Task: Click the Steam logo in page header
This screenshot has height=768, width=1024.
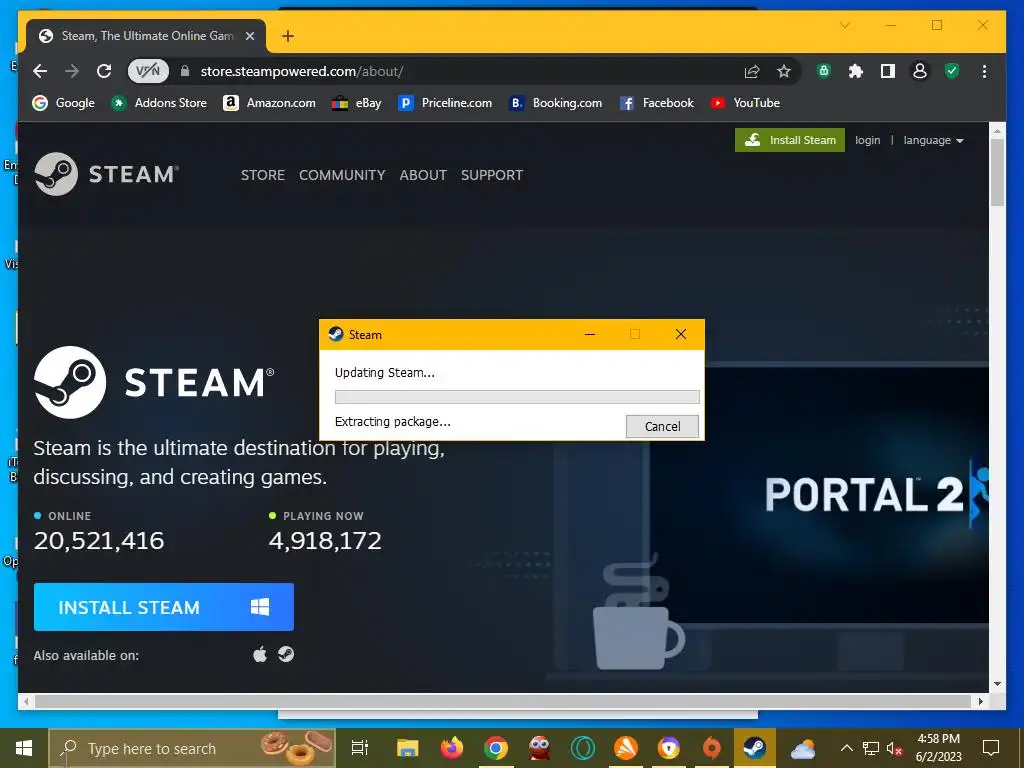Action: [106, 174]
